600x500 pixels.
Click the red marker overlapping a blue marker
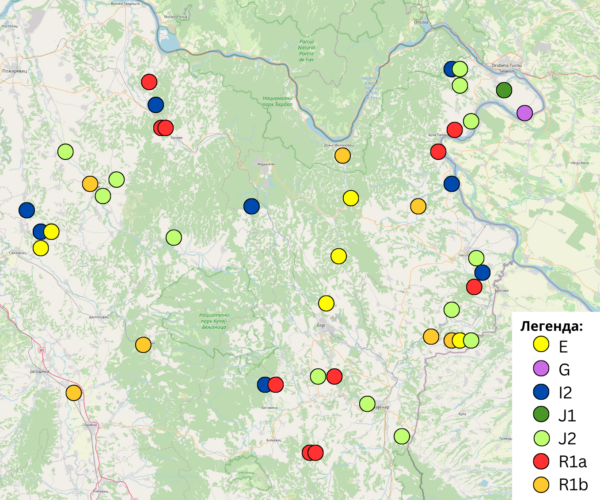(276, 385)
